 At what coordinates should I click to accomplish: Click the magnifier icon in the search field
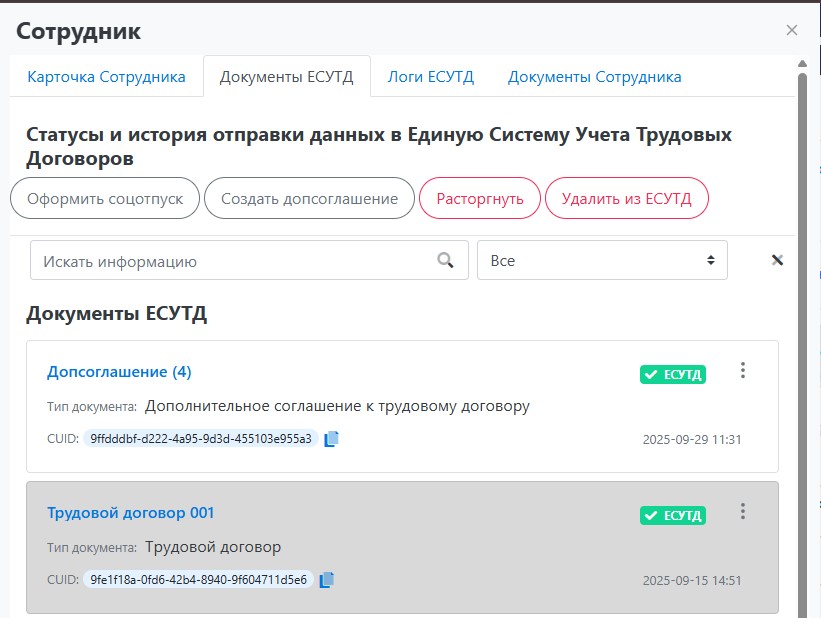pyautogui.click(x=446, y=261)
